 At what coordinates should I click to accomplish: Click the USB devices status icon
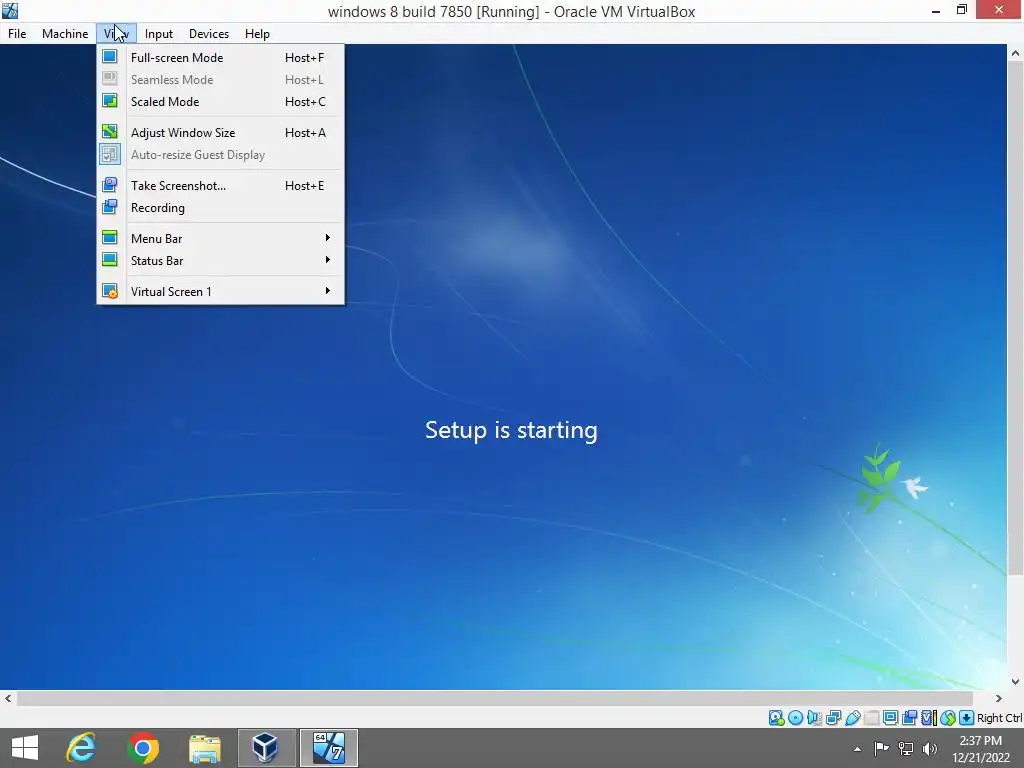point(852,718)
